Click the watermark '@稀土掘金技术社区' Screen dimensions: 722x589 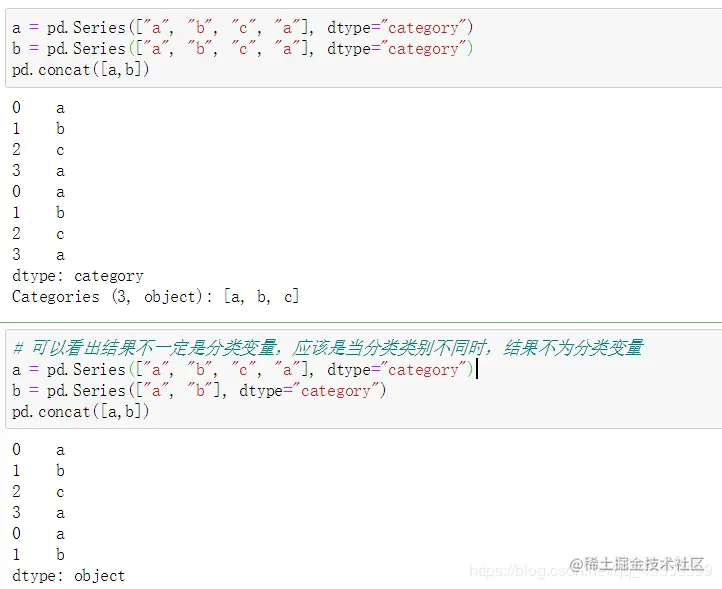pos(637,564)
